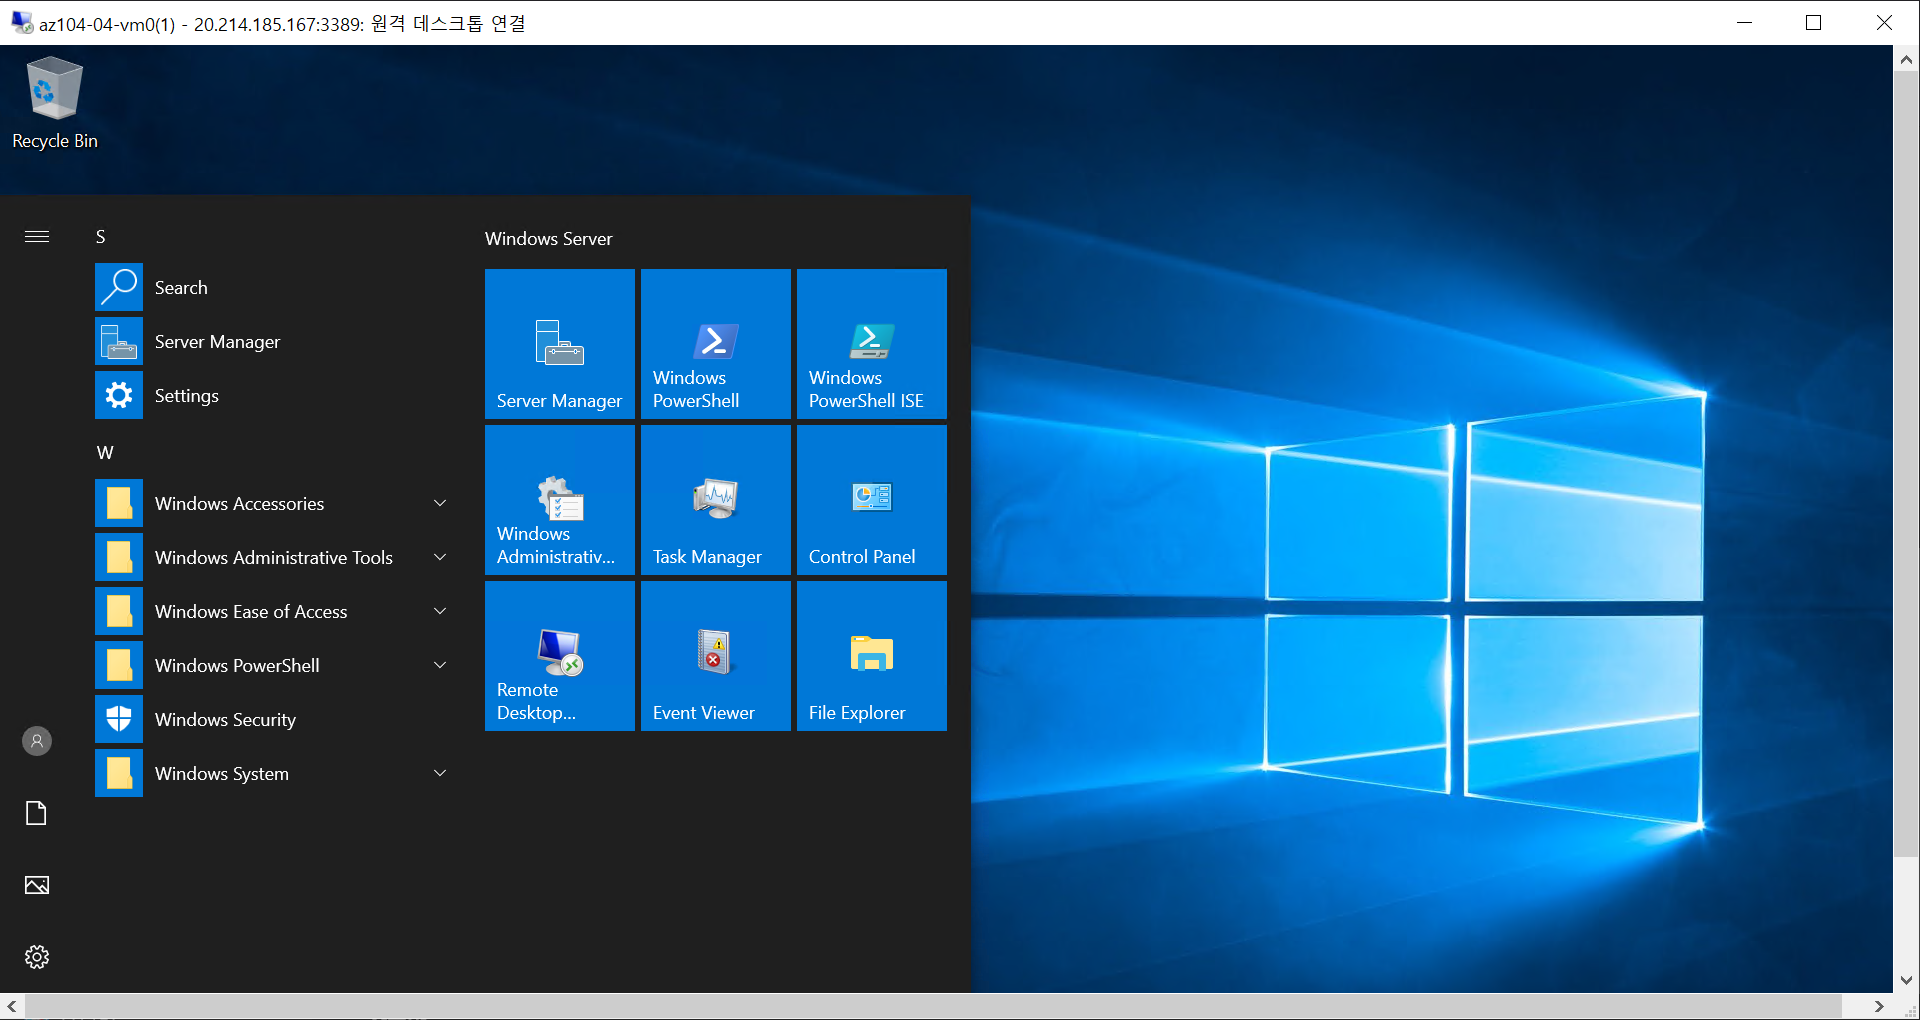Viewport: 1920px width, 1020px height.
Task: Maximize the Remote Desktop Connection window
Action: pos(1814,22)
